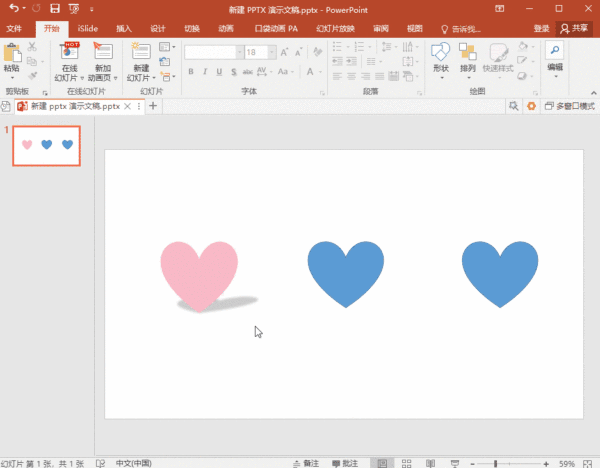This screenshot has width=600, height=468.
Task: Click the decrease font size icon
Action: (298, 52)
